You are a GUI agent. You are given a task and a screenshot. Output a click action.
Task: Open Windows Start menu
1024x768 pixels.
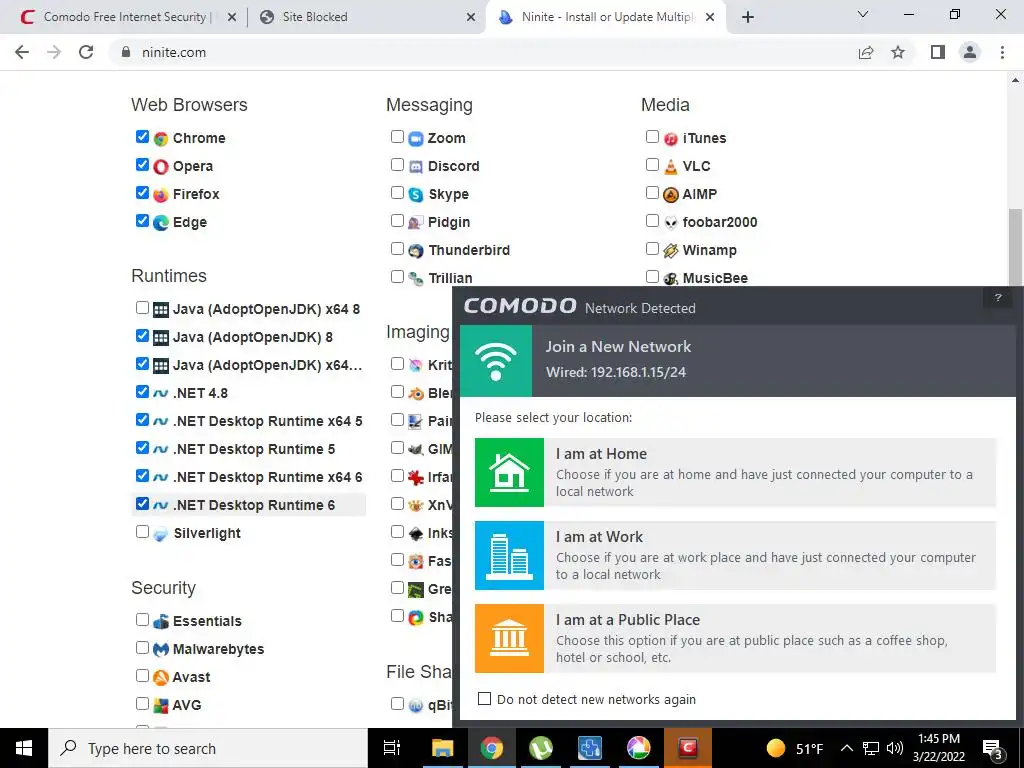pos(24,748)
